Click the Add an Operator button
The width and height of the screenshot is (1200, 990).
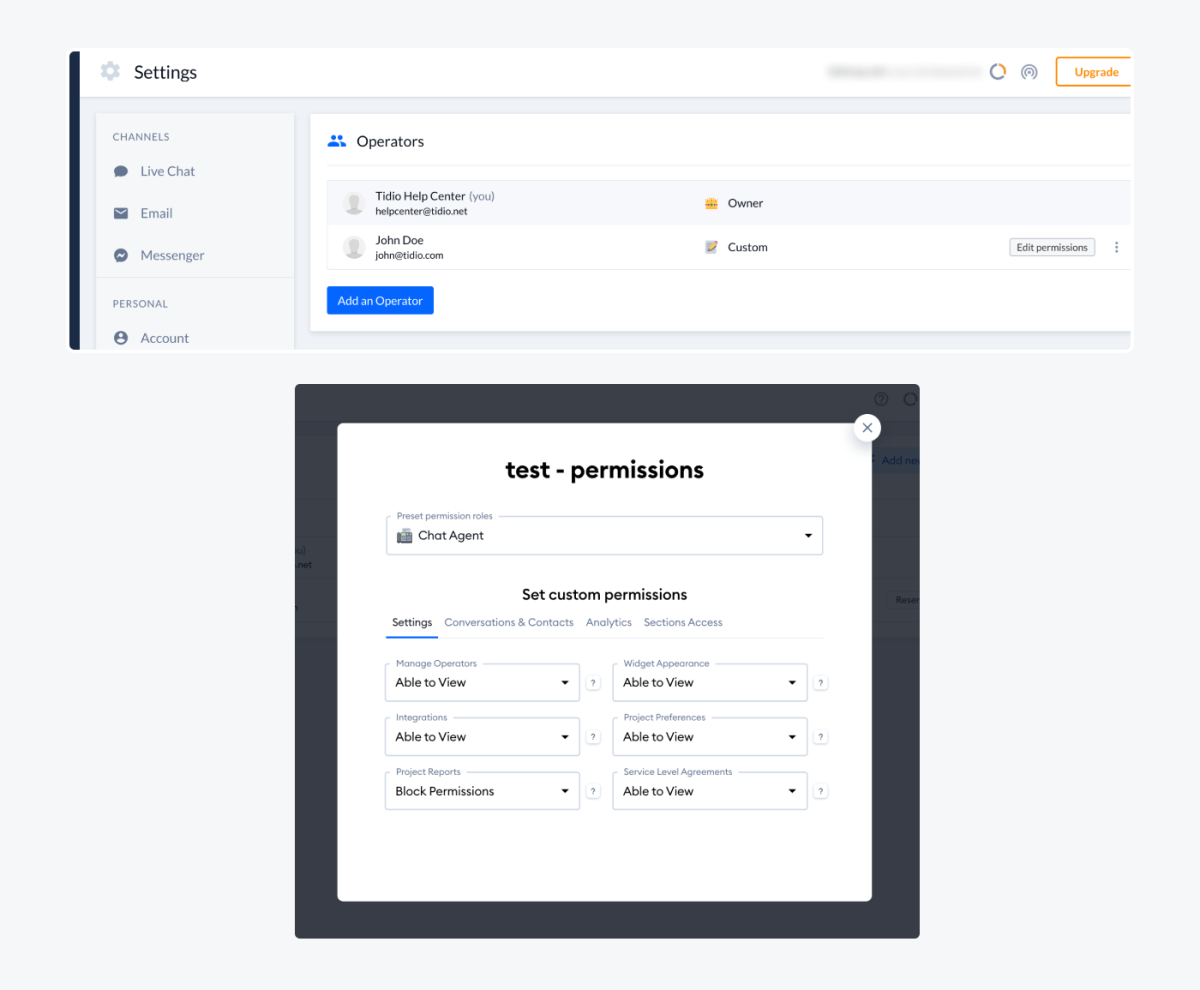coord(380,301)
